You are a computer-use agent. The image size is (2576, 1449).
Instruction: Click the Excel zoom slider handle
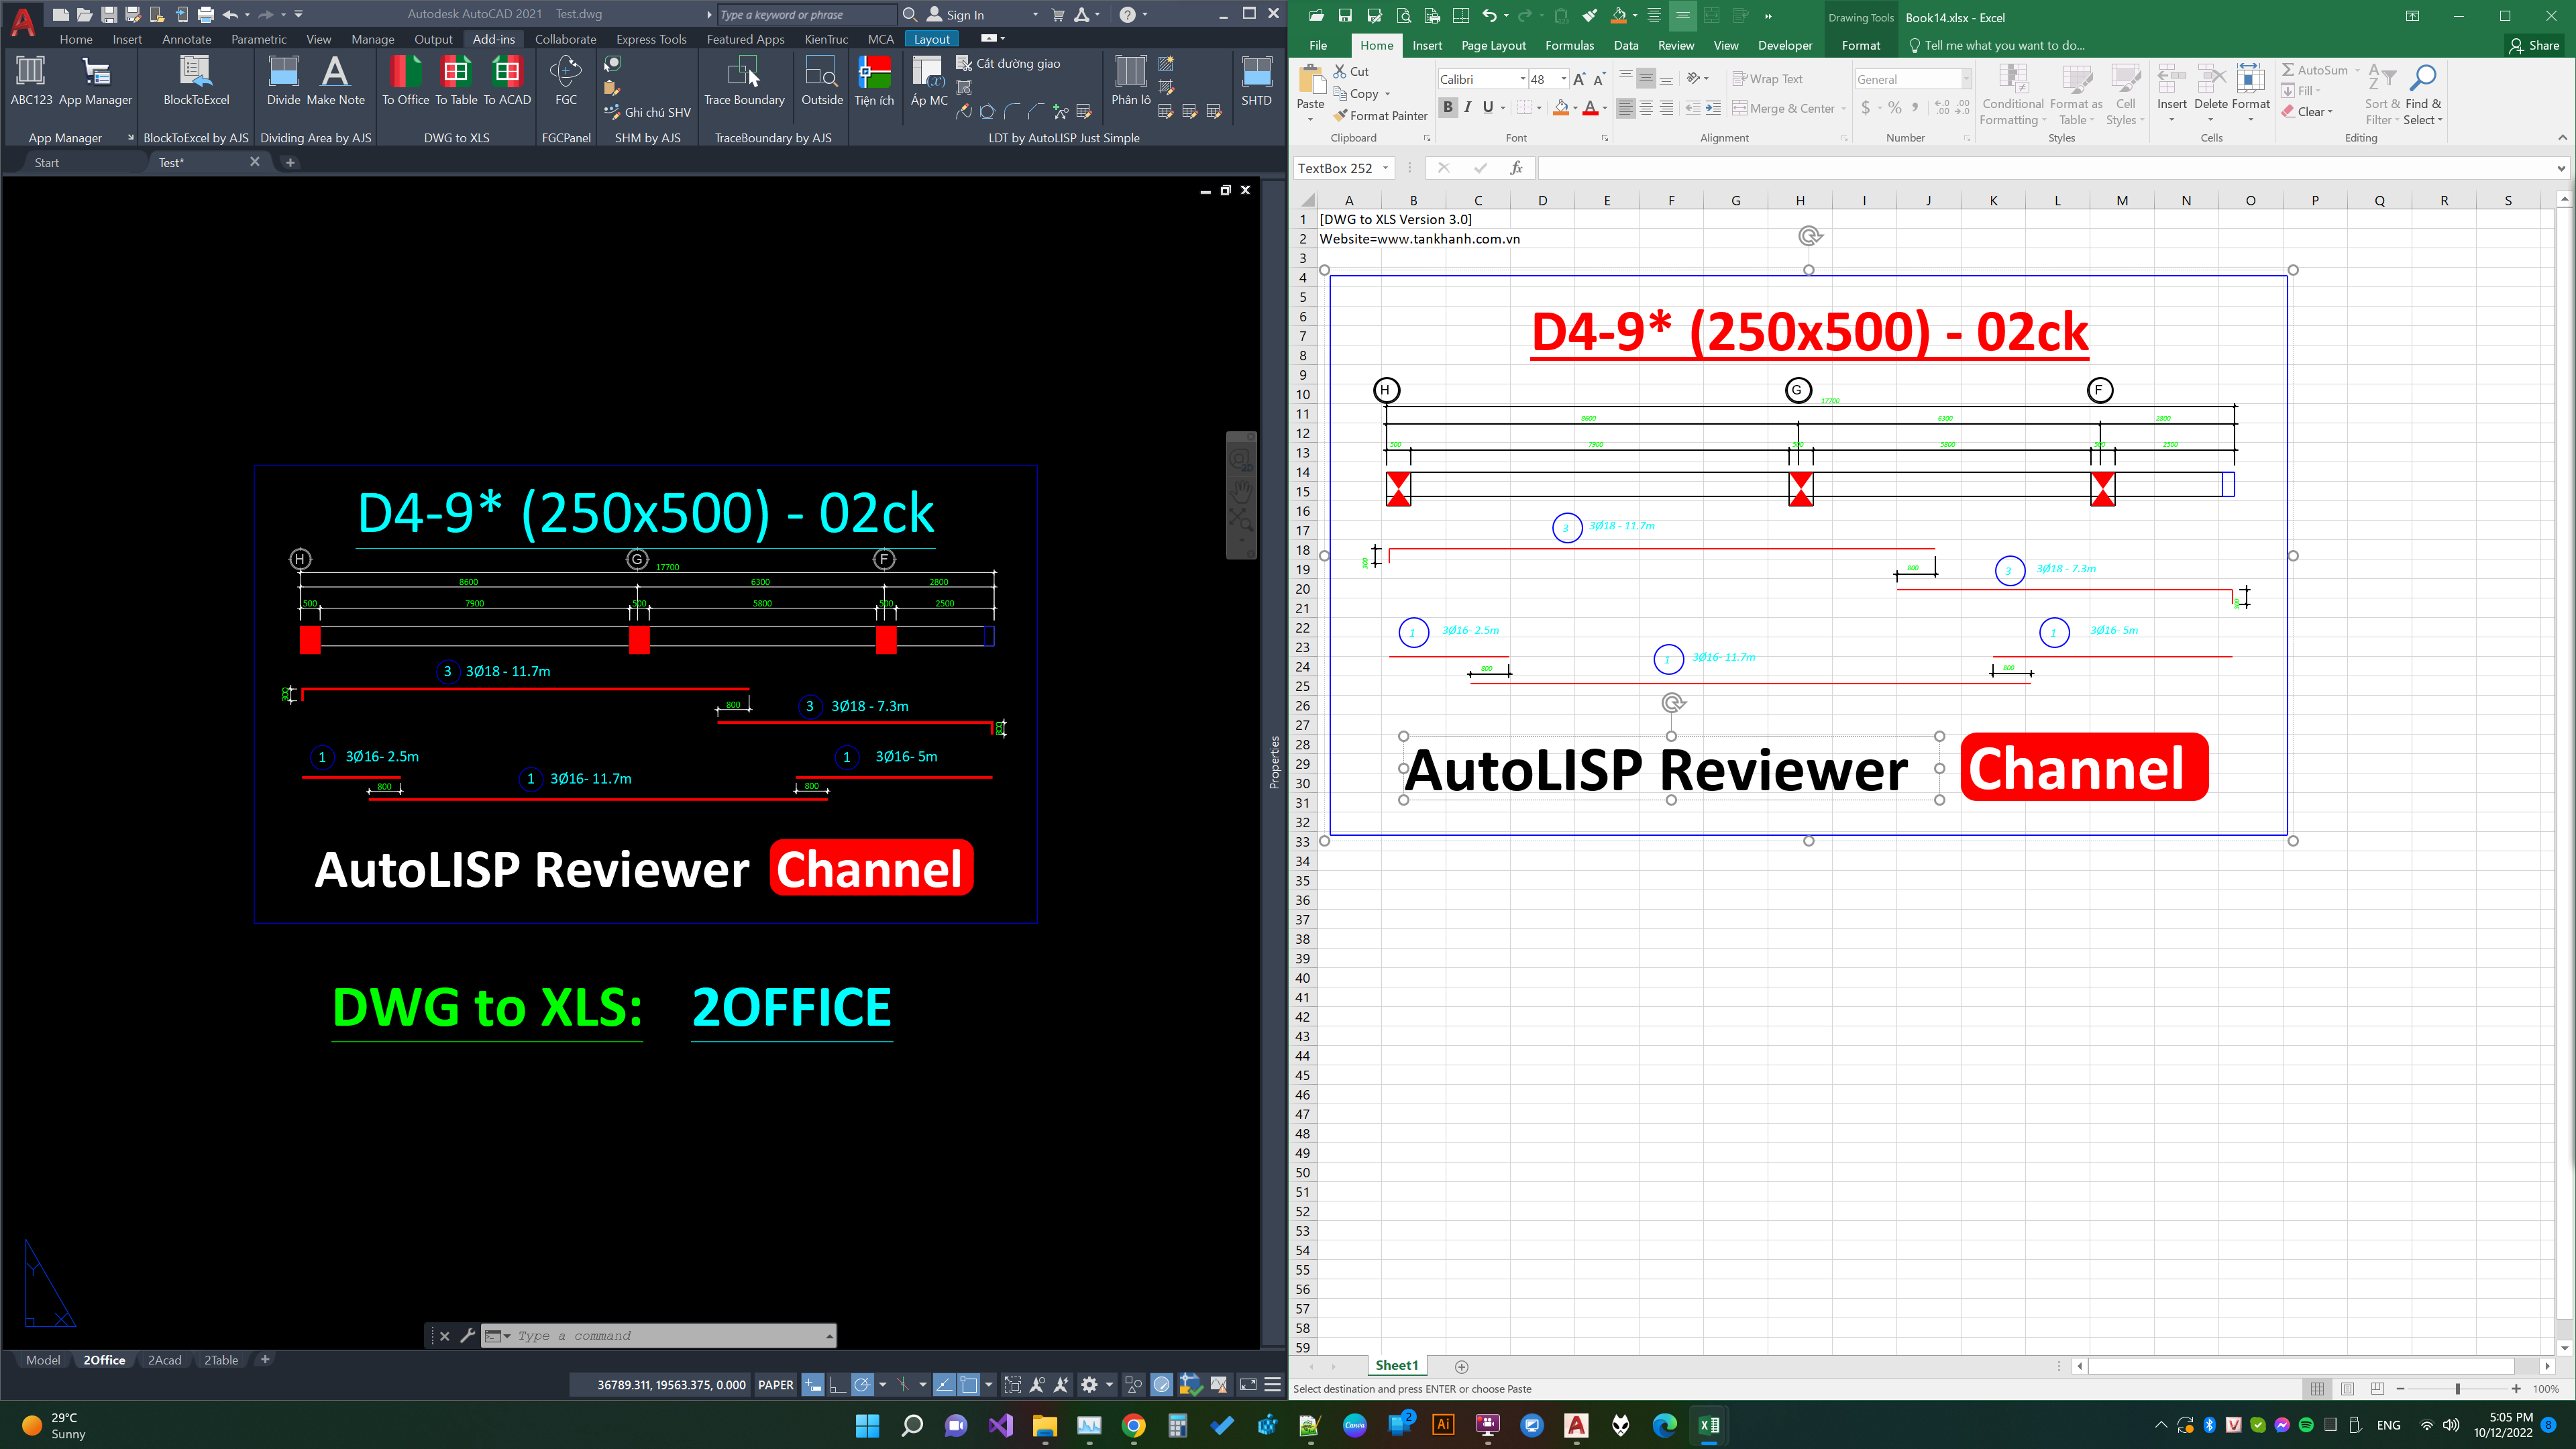click(x=2457, y=1389)
